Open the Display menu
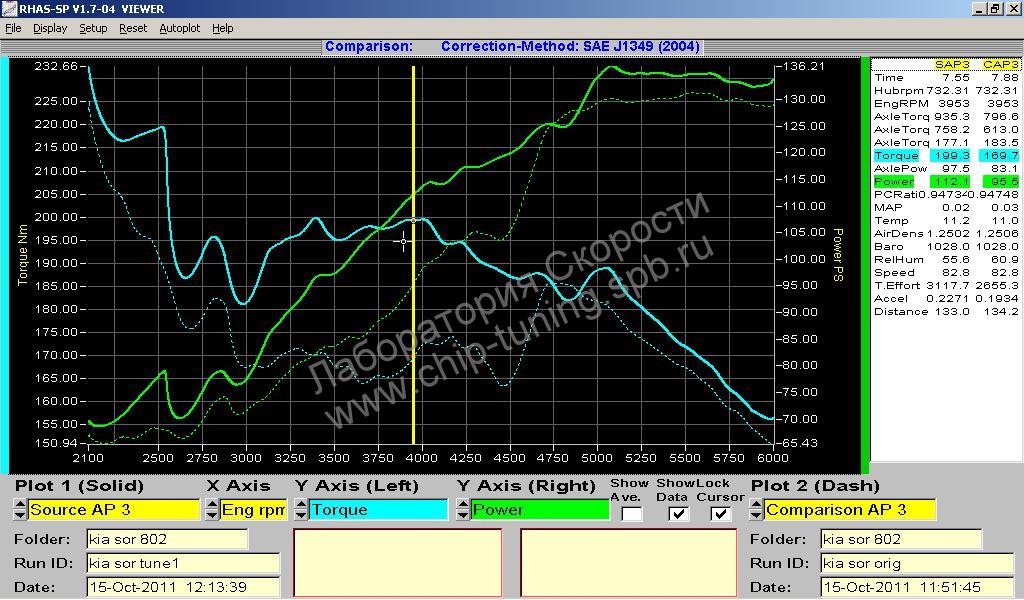Screen dimensions: 1024x600 [x=50, y=28]
